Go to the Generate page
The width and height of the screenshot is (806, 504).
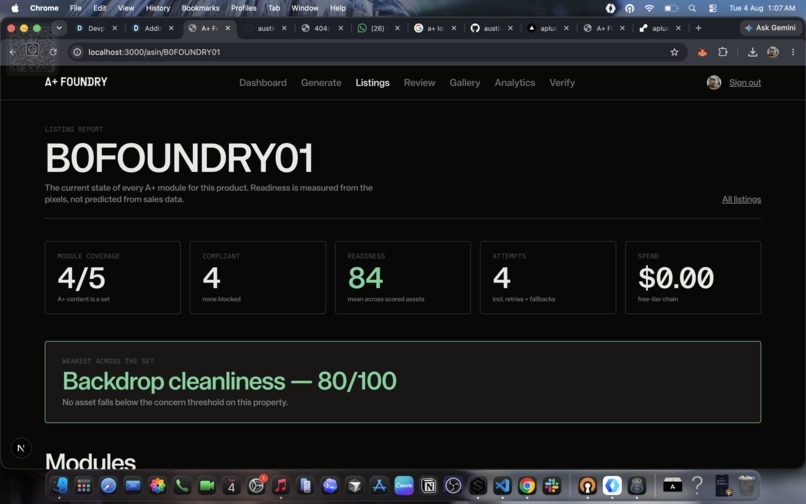pos(321,83)
